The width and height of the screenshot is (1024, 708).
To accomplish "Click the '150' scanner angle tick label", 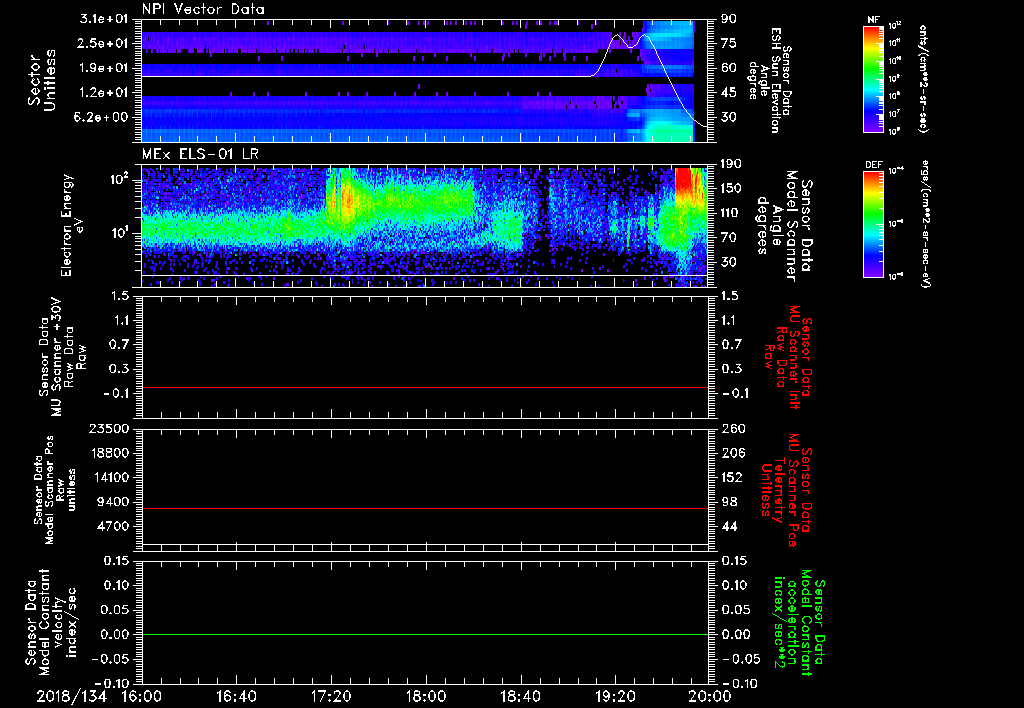I will click(731, 188).
